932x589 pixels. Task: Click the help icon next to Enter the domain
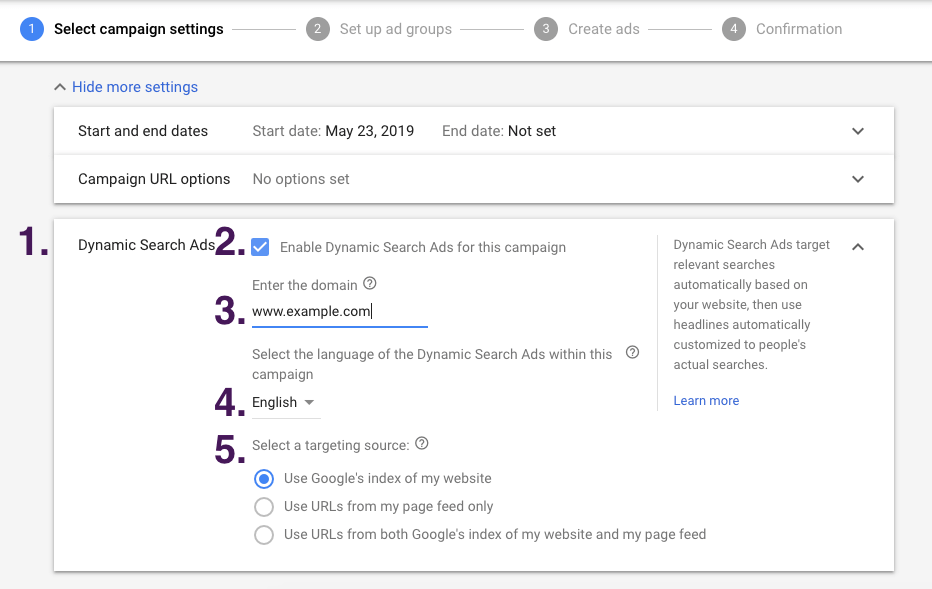(x=370, y=284)
